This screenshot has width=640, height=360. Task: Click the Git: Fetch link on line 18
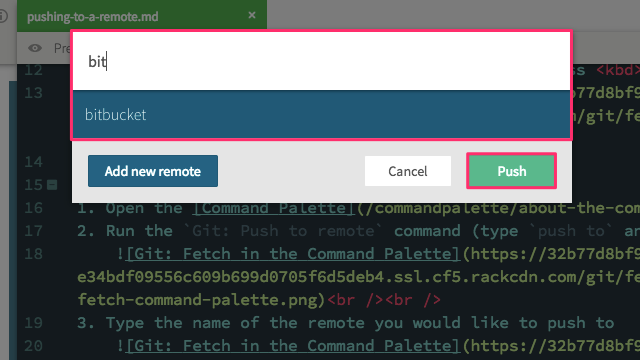(293, 254)
